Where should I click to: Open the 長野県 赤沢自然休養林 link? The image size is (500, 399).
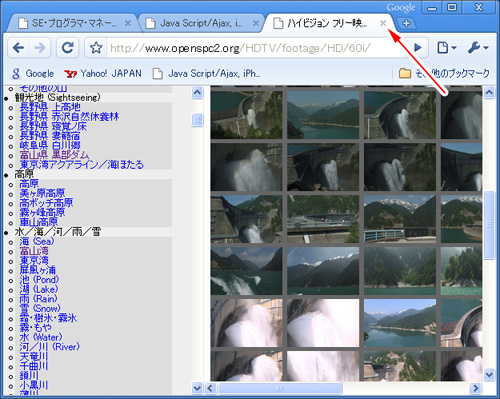pyautogui.click(x=69, y=117)
